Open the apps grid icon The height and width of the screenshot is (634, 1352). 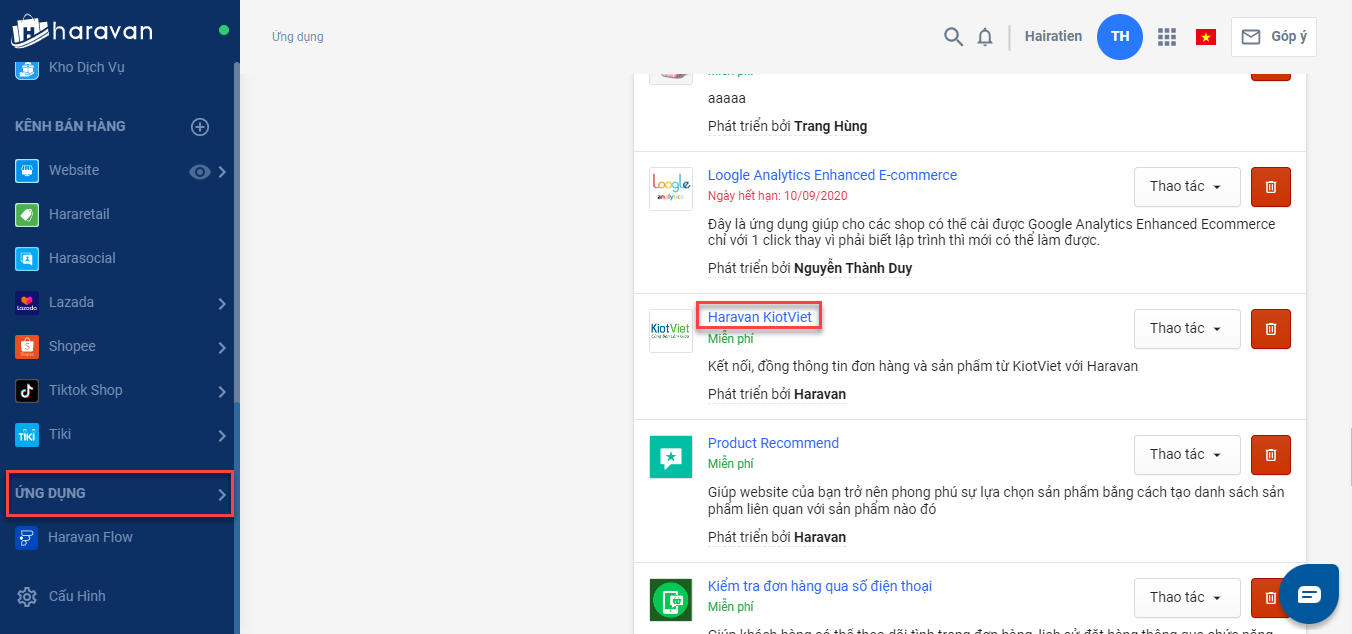(x=1166, y=37)
